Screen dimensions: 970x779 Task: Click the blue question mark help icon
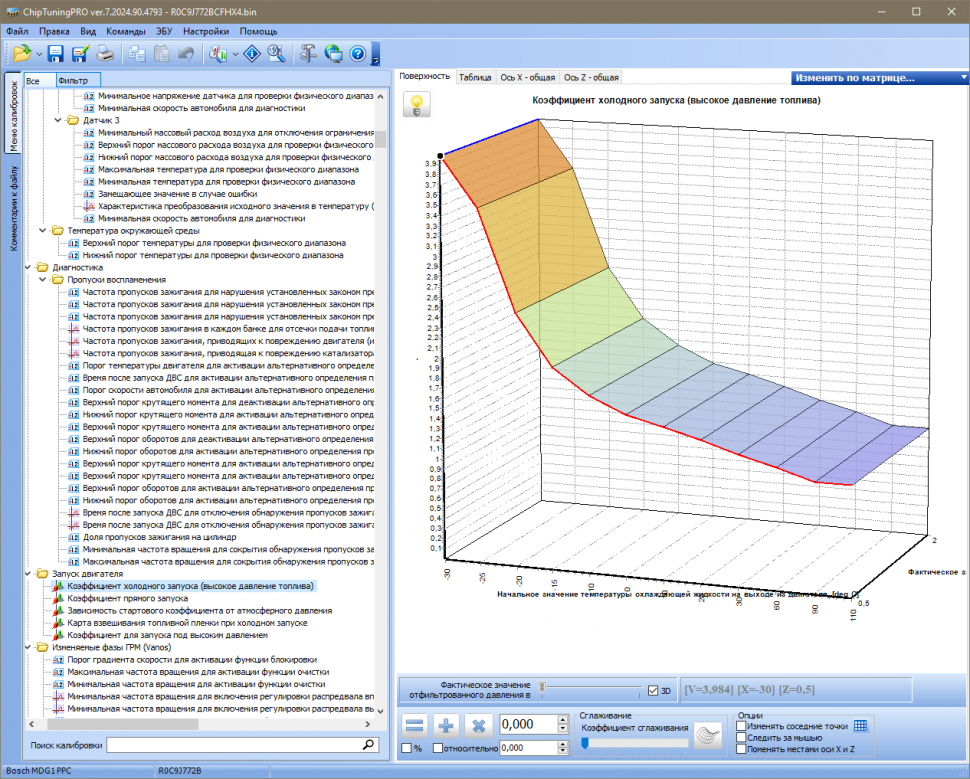coord(357,54)
